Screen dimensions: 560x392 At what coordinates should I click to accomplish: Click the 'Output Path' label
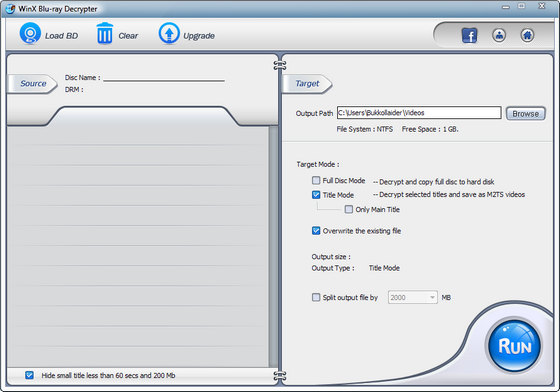point(314,114)
